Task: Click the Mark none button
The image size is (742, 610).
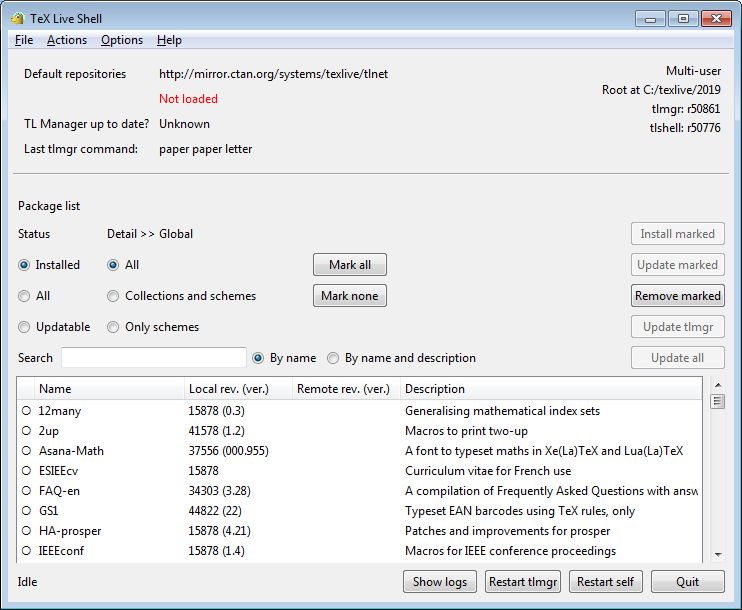Action: click(x=350, y=296)
